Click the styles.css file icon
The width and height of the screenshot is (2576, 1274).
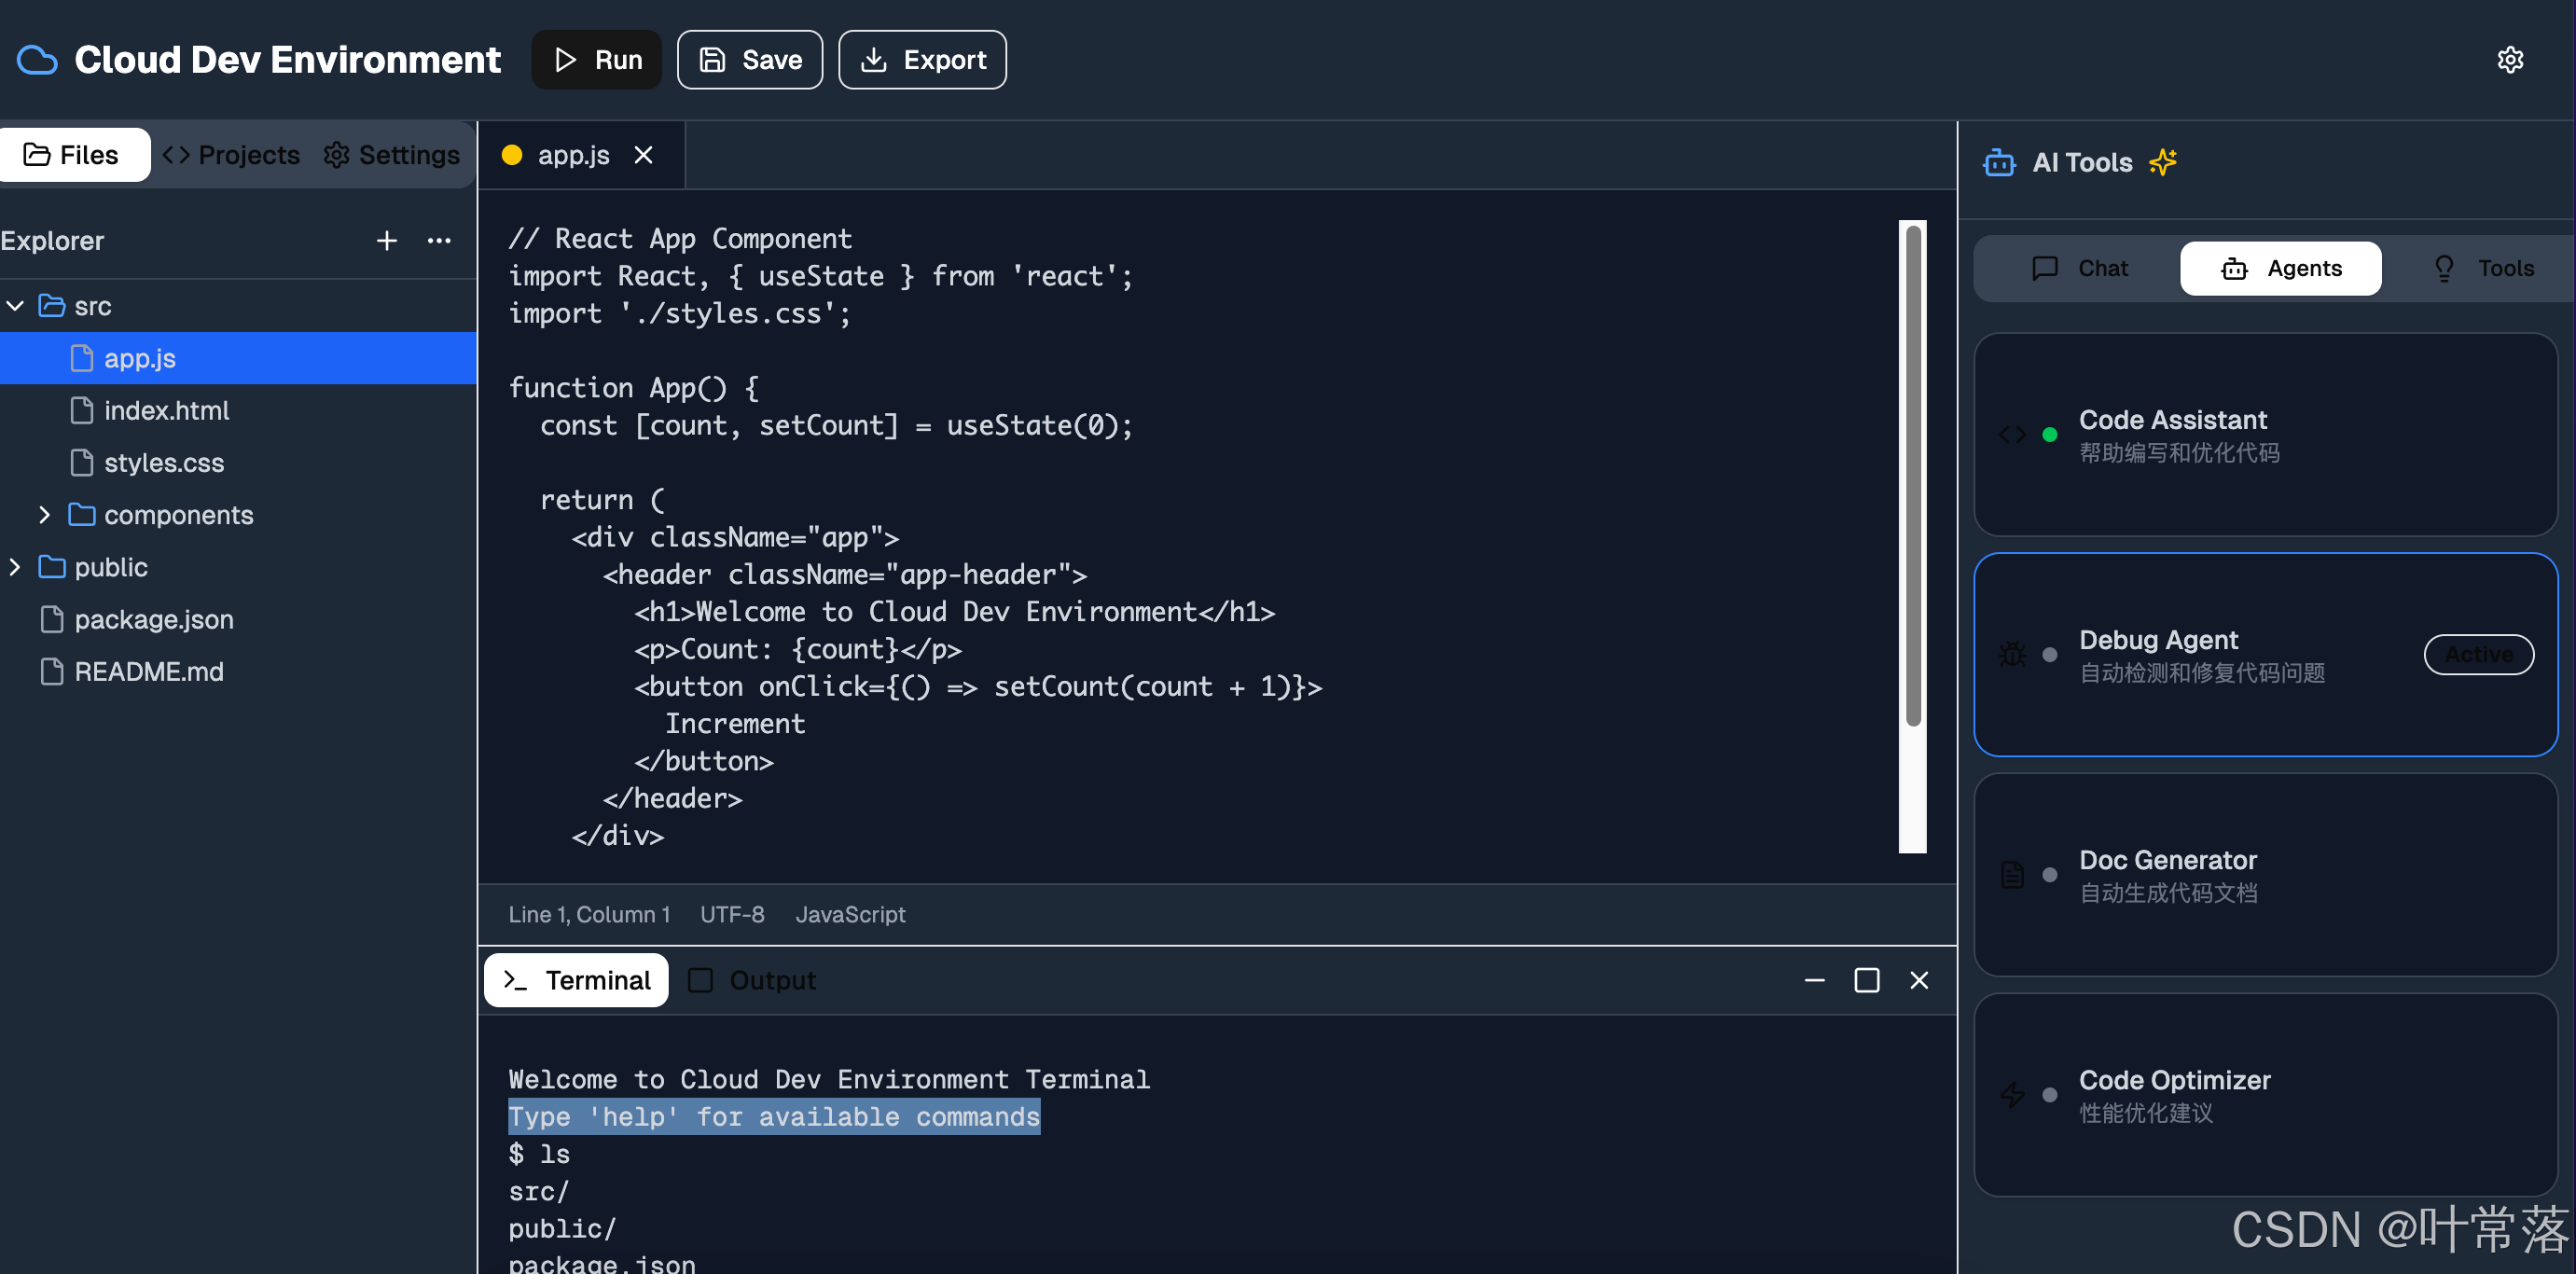point(82,462)
